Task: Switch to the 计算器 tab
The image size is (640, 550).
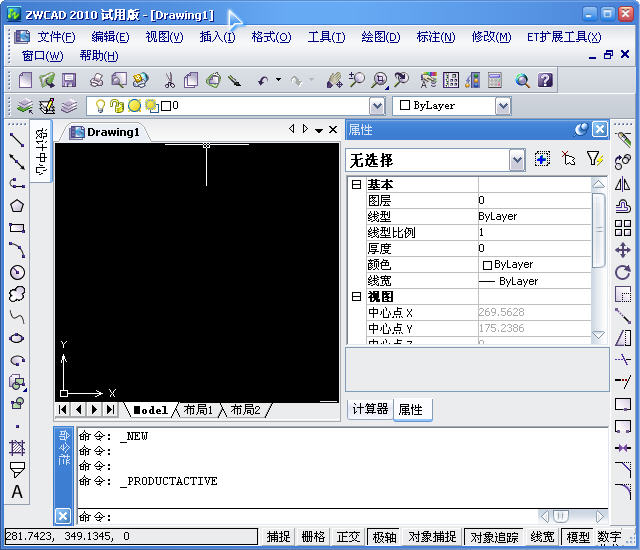Action: click(x=369, y=409)
